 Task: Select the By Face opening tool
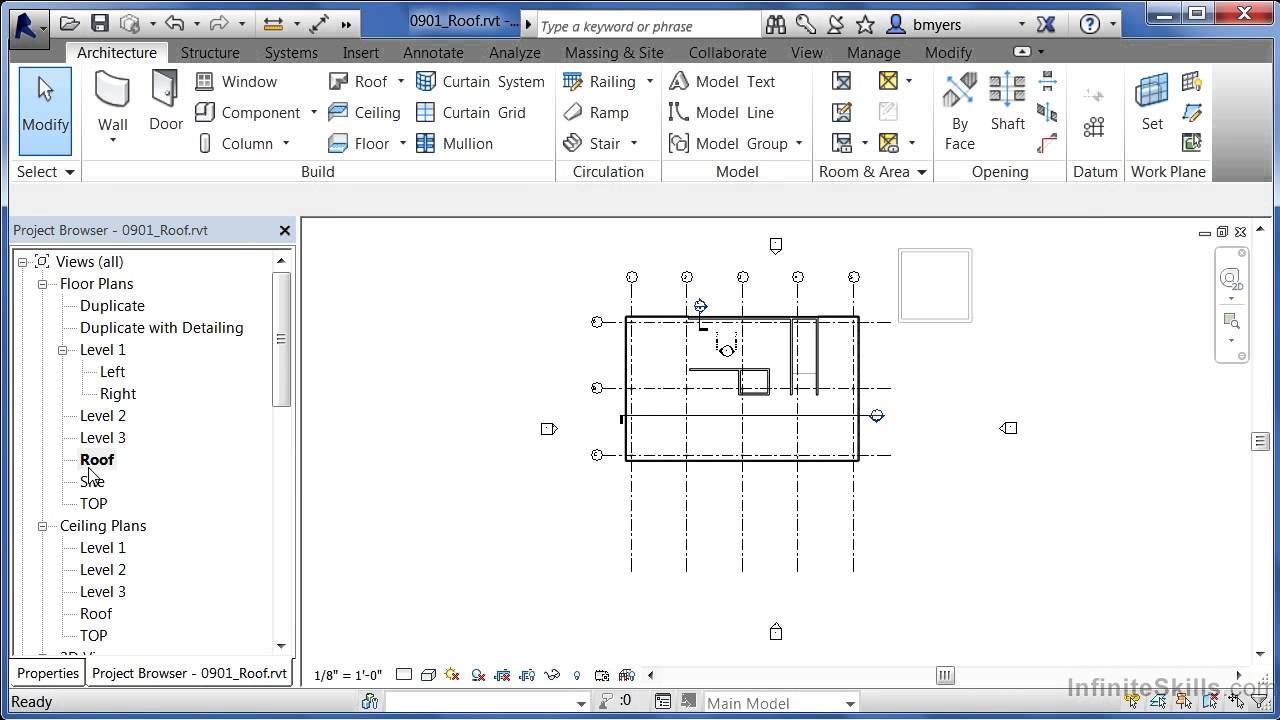[x=960, y=112]
